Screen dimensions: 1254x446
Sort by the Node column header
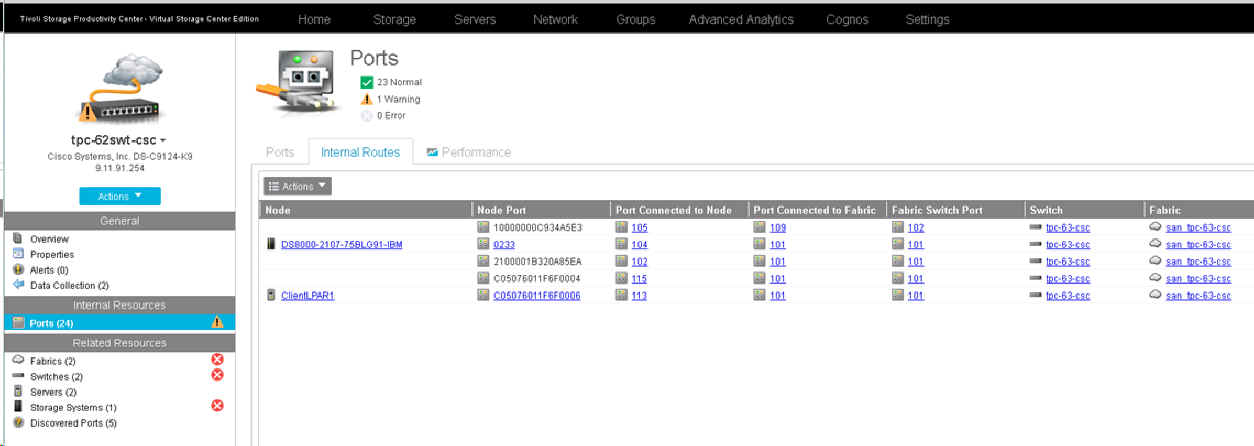tap(365, 210)
